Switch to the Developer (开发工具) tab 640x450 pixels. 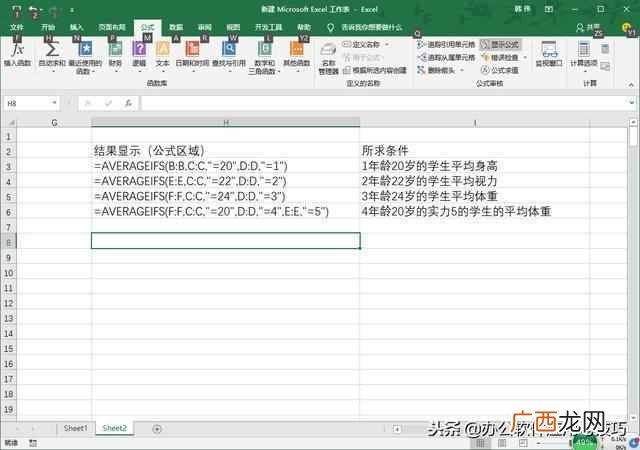click(269, 27)
